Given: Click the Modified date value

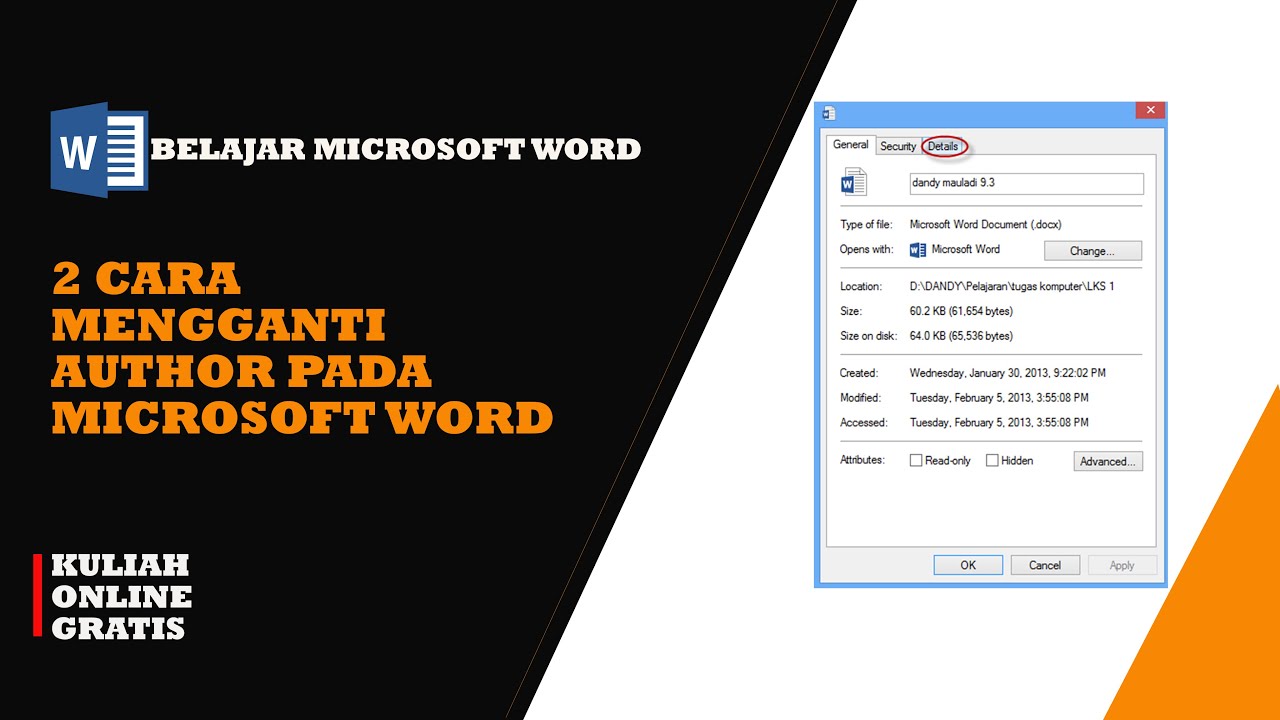Looking at the screenshot, I should (x=999, y=398).
